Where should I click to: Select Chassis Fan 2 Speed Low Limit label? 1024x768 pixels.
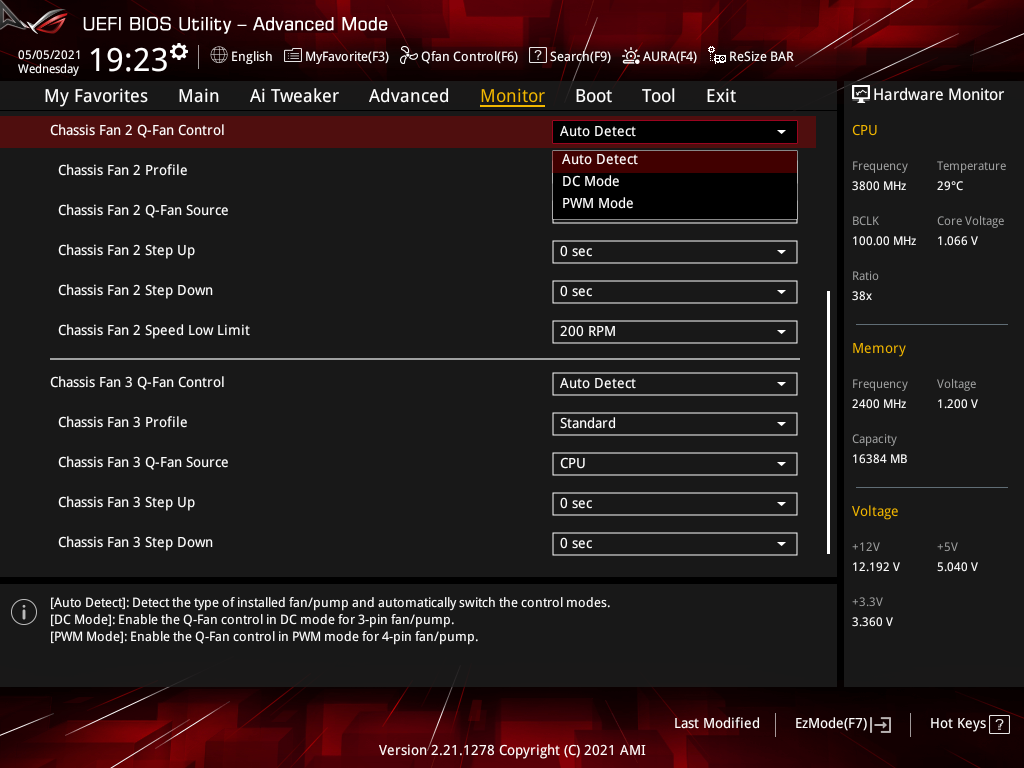[154, 330]
